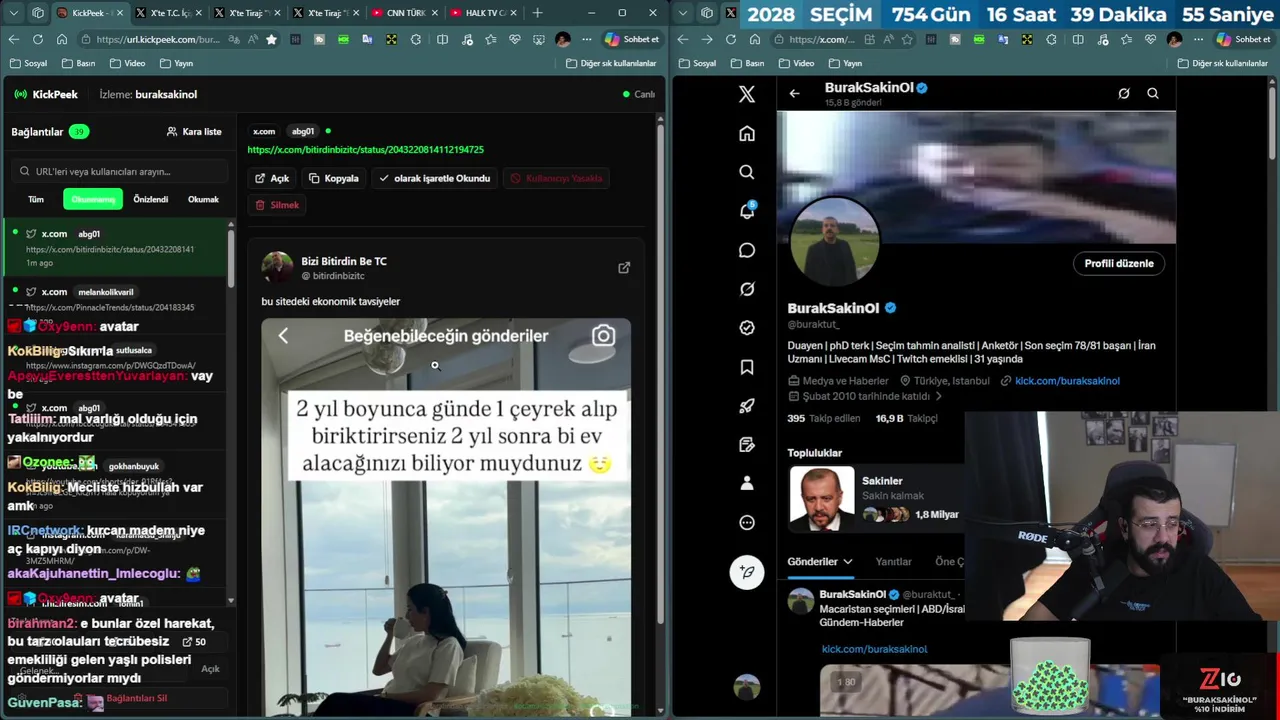Click the Kullanıcıyı Yasakla button
The height and width of the screenshot is (720, 1280).
coord(557,178)
